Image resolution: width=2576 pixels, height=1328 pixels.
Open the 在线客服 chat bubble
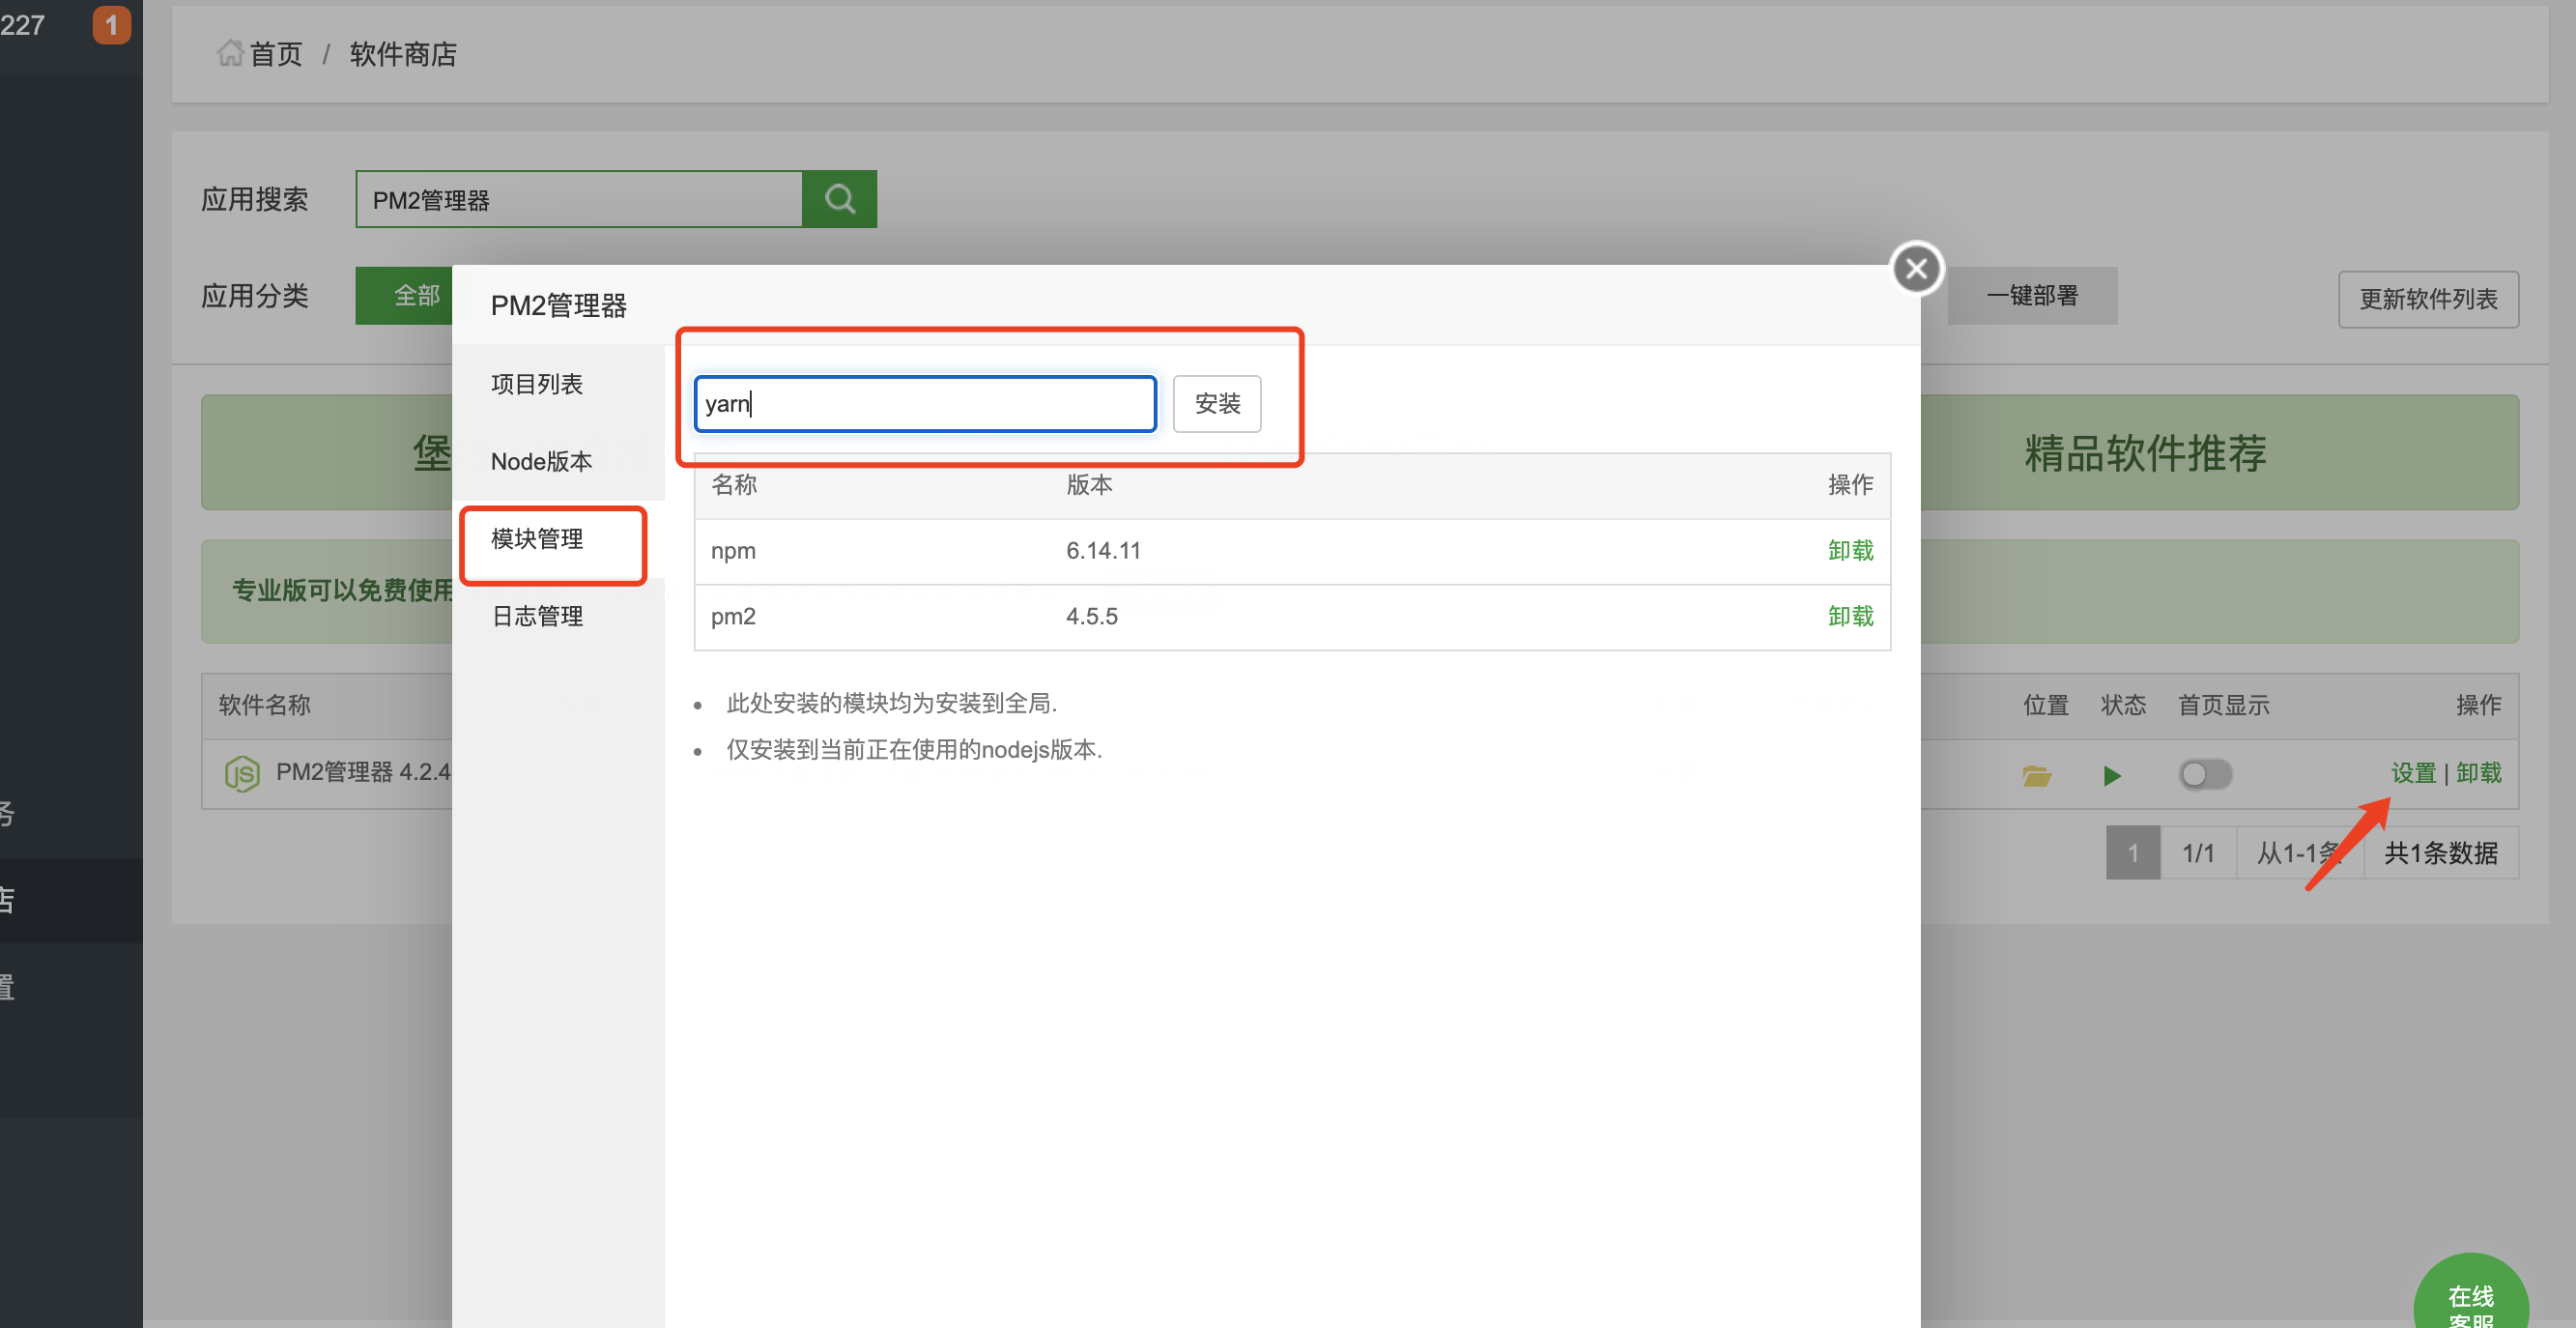[2469, 1298]
